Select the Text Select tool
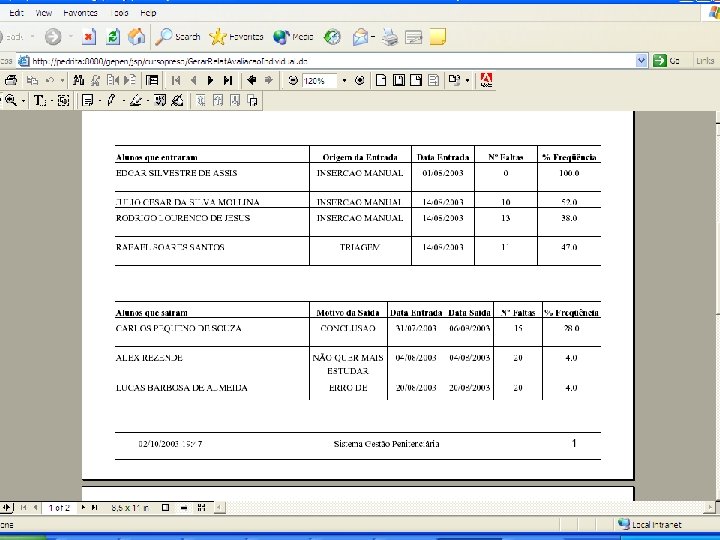Screen dimensions: 720x540 click(39, 100)
